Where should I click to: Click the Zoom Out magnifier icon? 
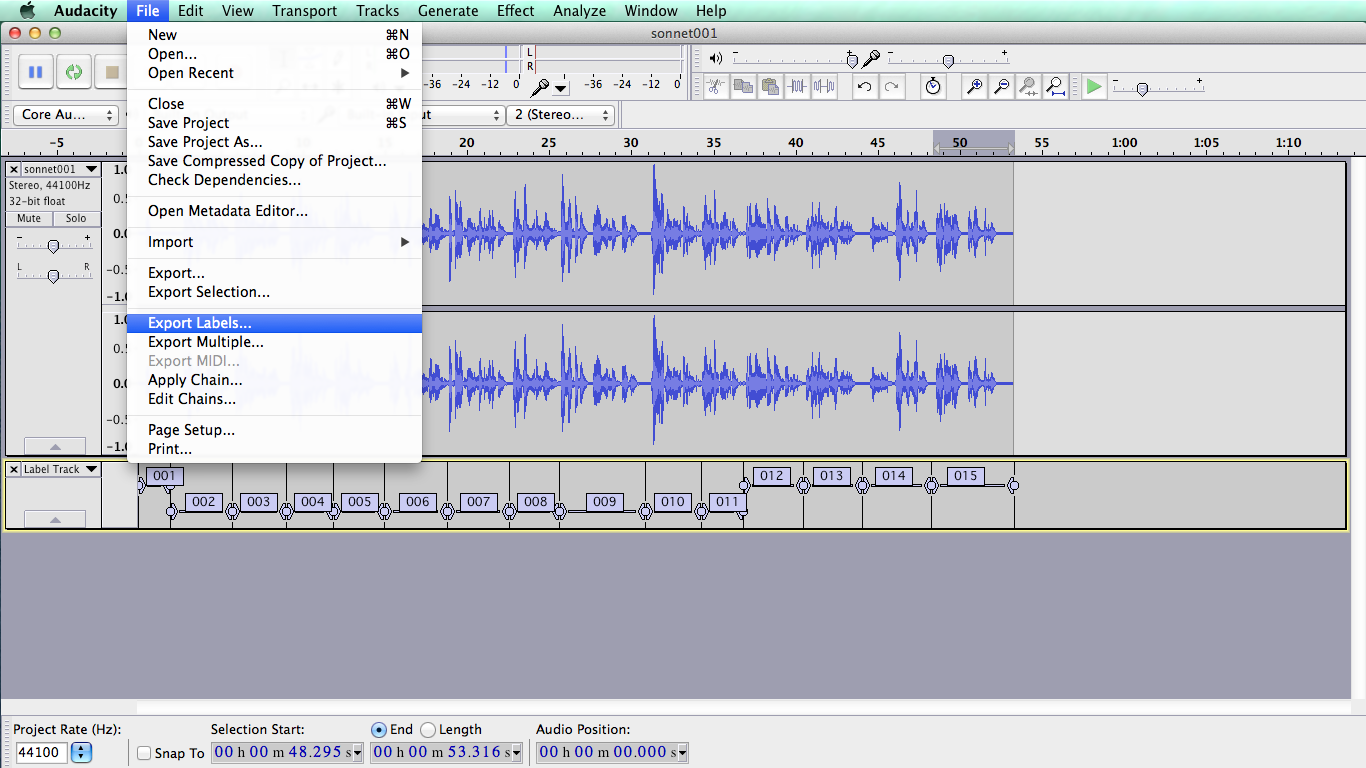click(1001, 87)
